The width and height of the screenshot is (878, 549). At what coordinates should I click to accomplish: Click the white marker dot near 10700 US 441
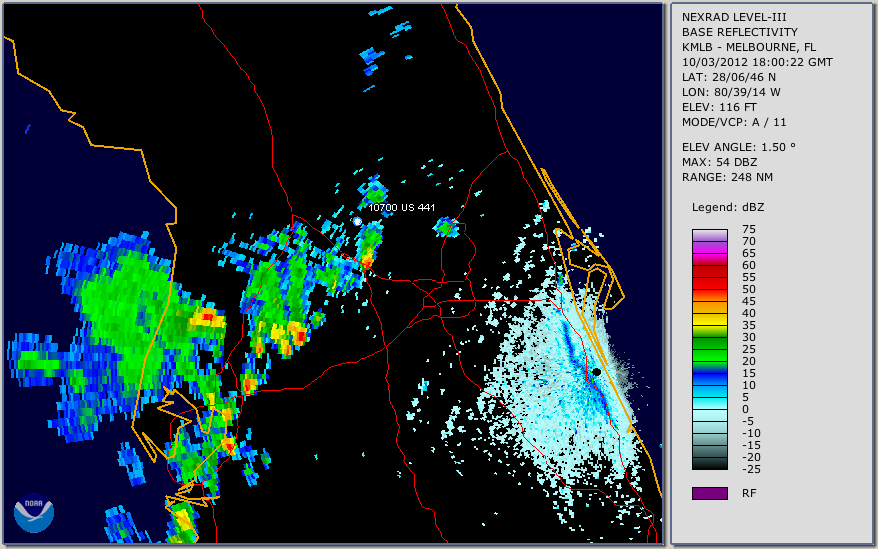(357, 222)
